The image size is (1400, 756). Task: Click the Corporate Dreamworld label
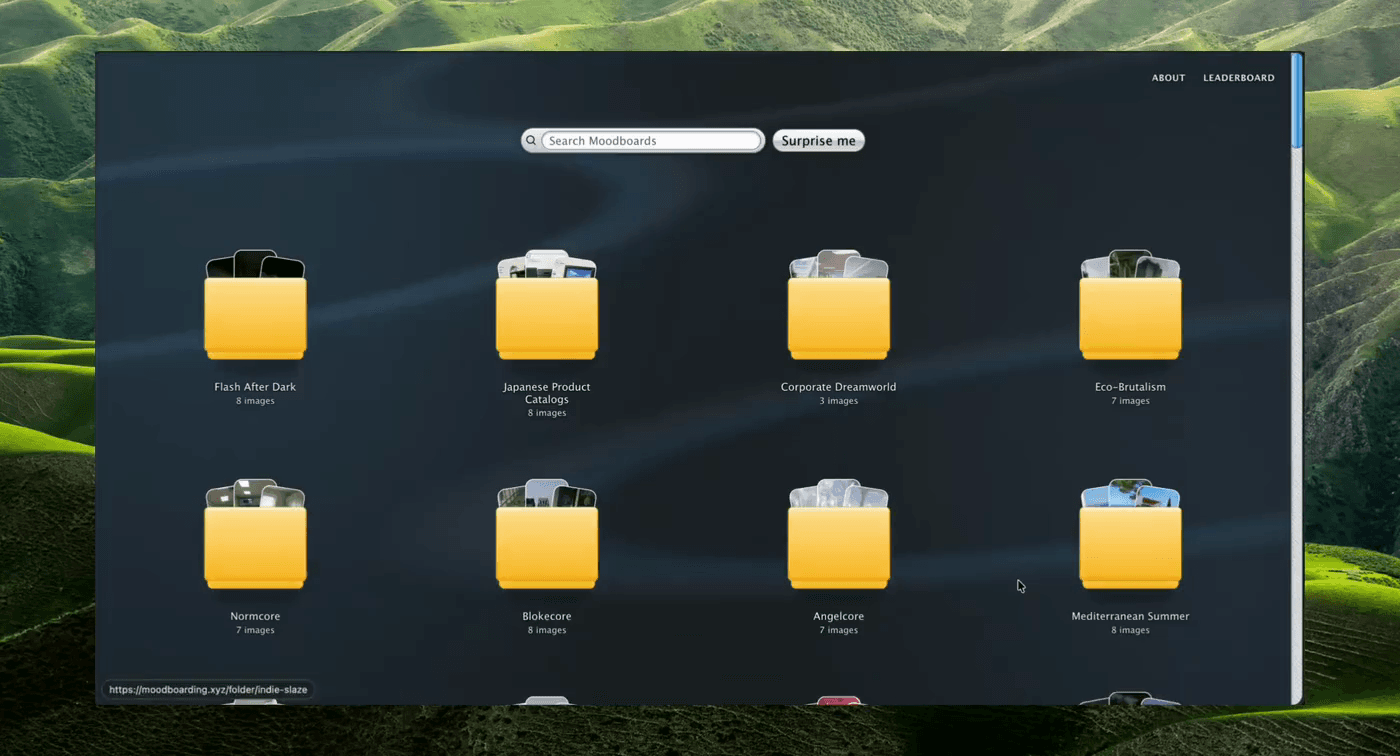[839, 387]
